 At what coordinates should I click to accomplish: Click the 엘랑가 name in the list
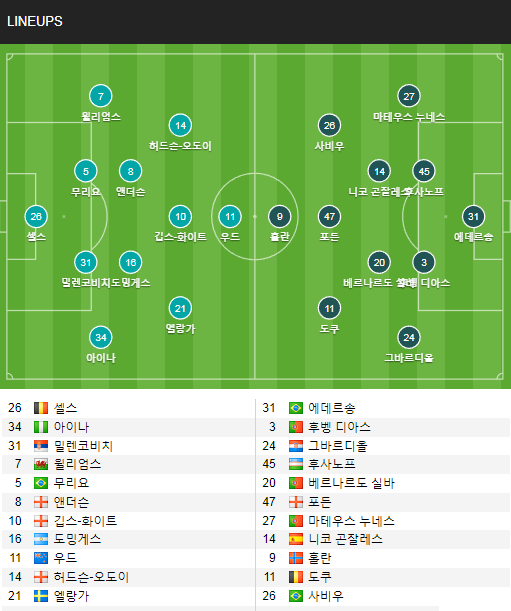tap(71, 595)
